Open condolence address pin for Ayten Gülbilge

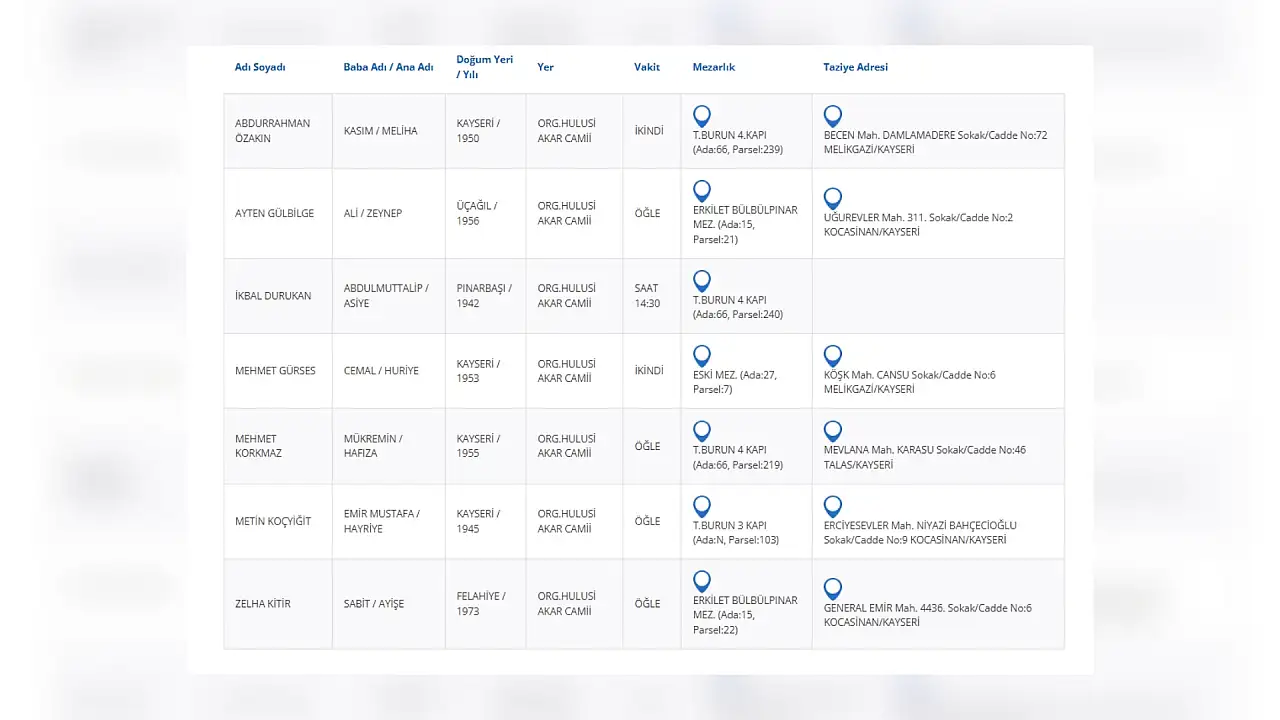[833, 198]
